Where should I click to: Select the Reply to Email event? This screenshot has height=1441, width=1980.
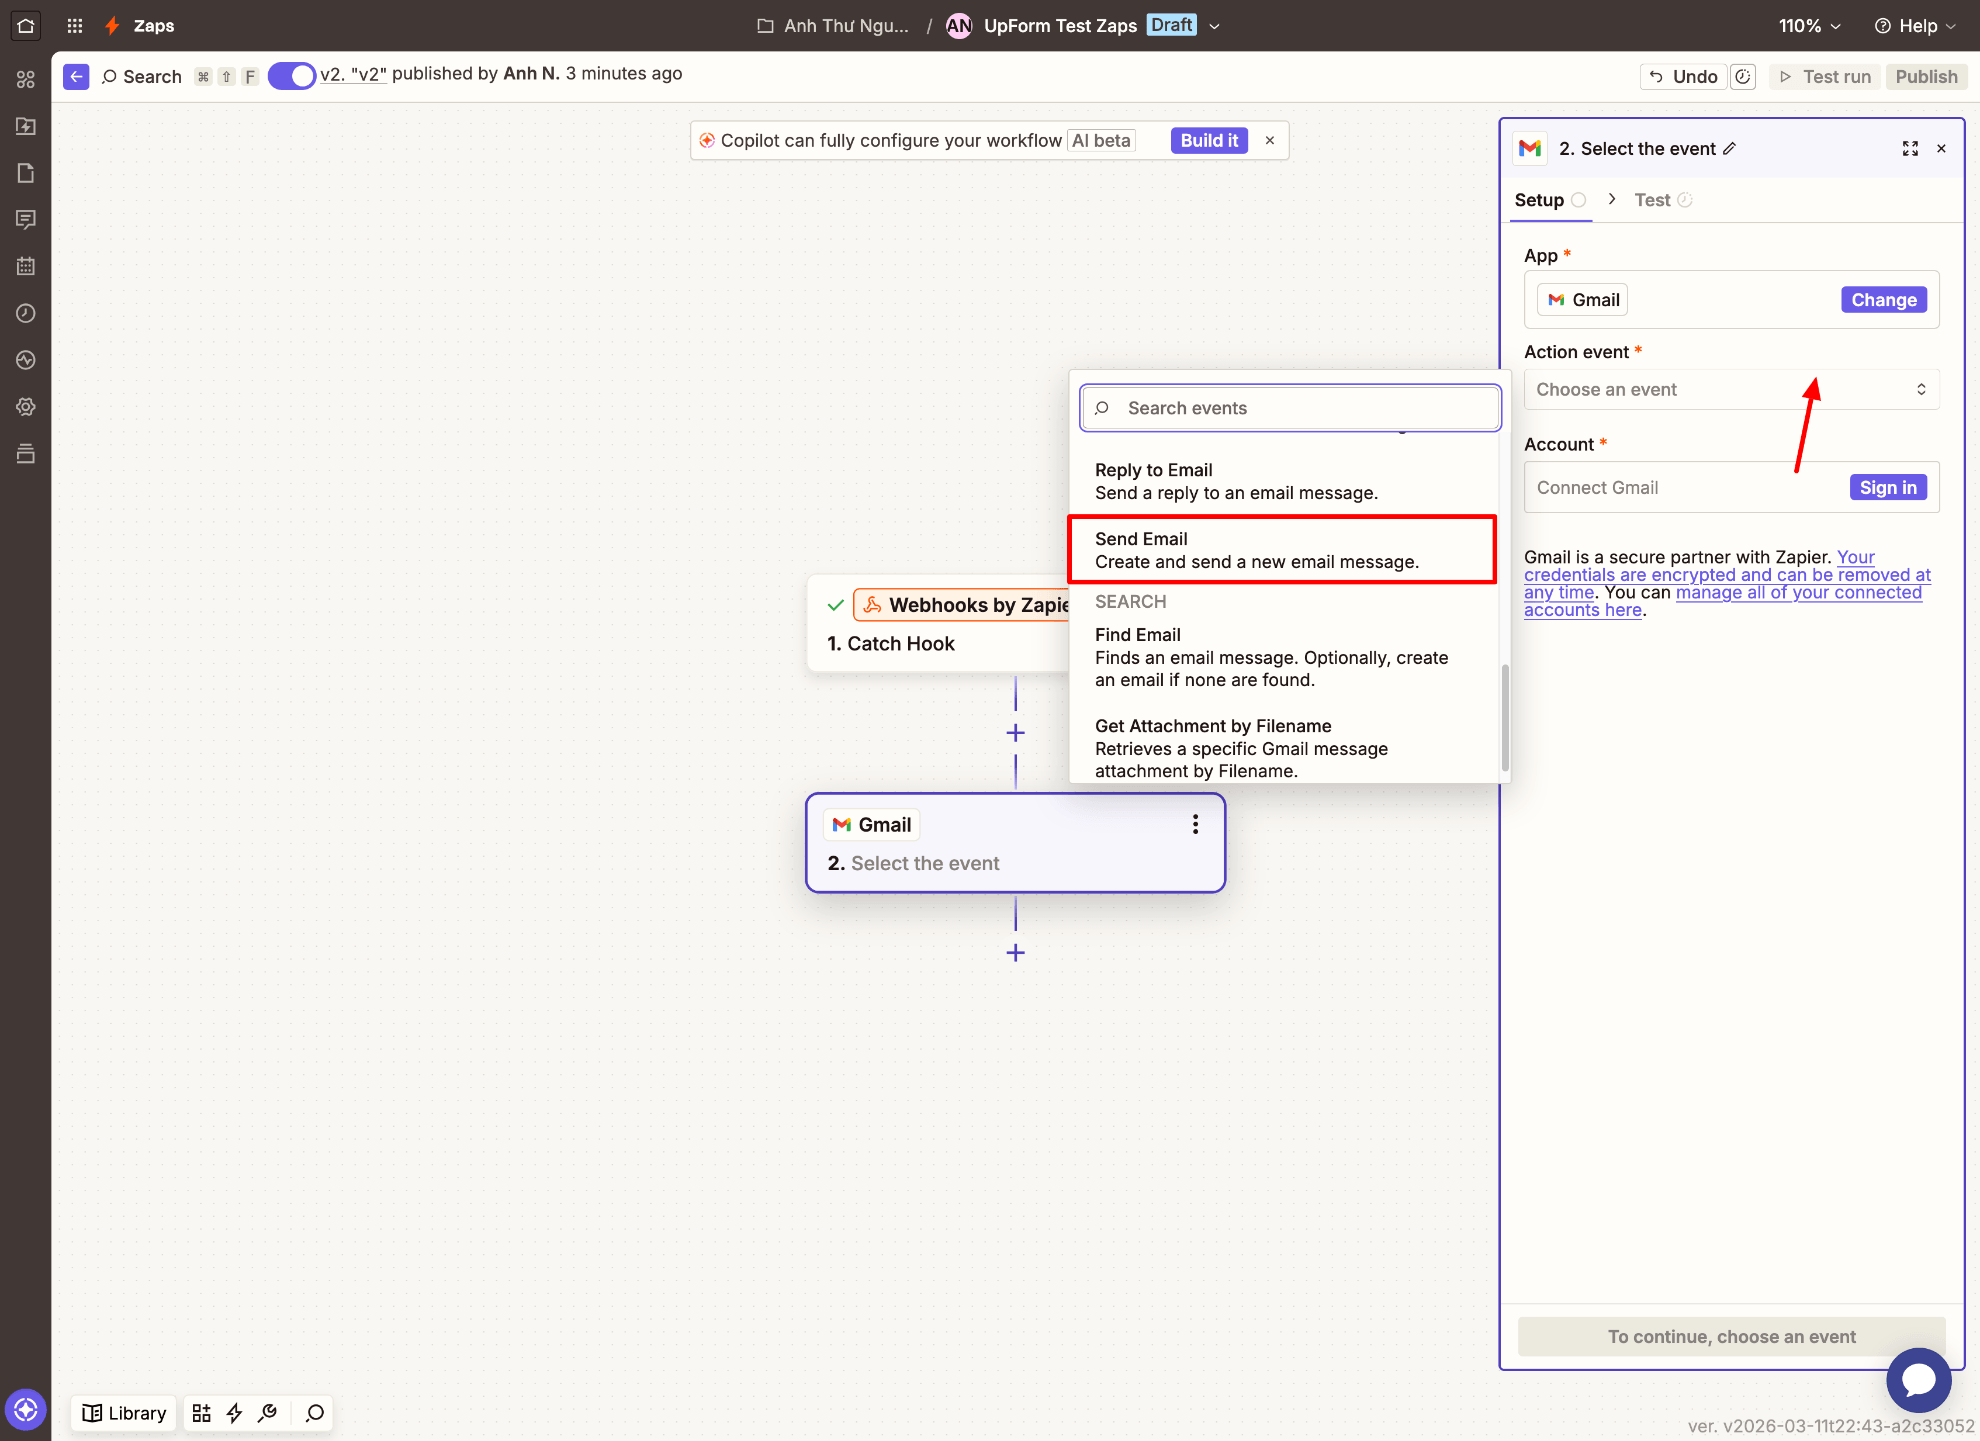point(1283,481)
